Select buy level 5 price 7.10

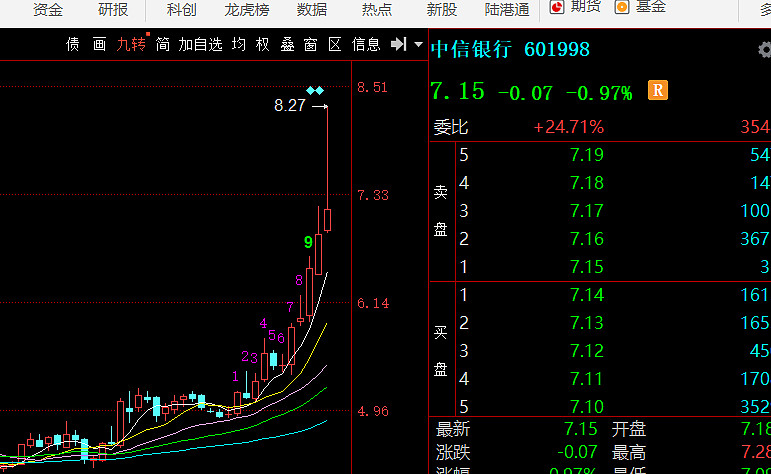coord(587,407)
